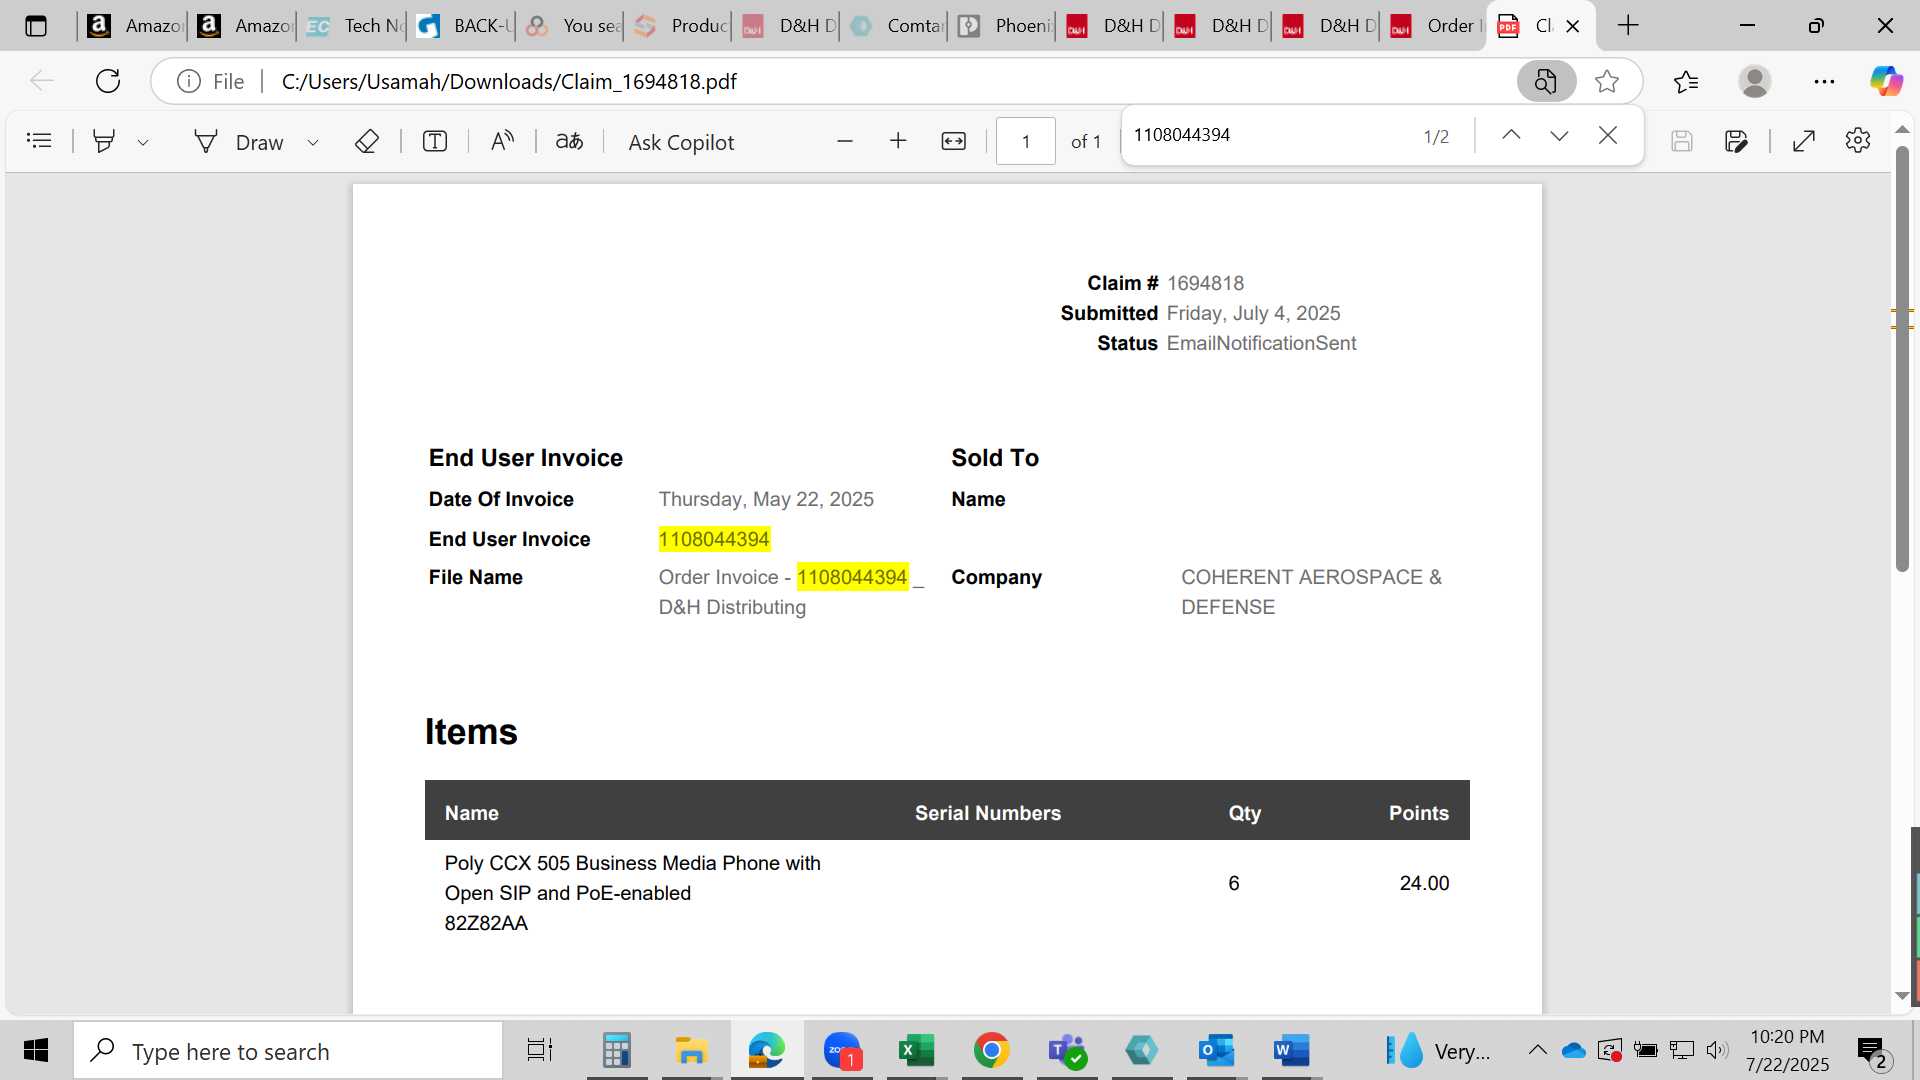This screenshot has width=1920, height=1080.
Task: Open a new tab
Action: [1628, 26]
